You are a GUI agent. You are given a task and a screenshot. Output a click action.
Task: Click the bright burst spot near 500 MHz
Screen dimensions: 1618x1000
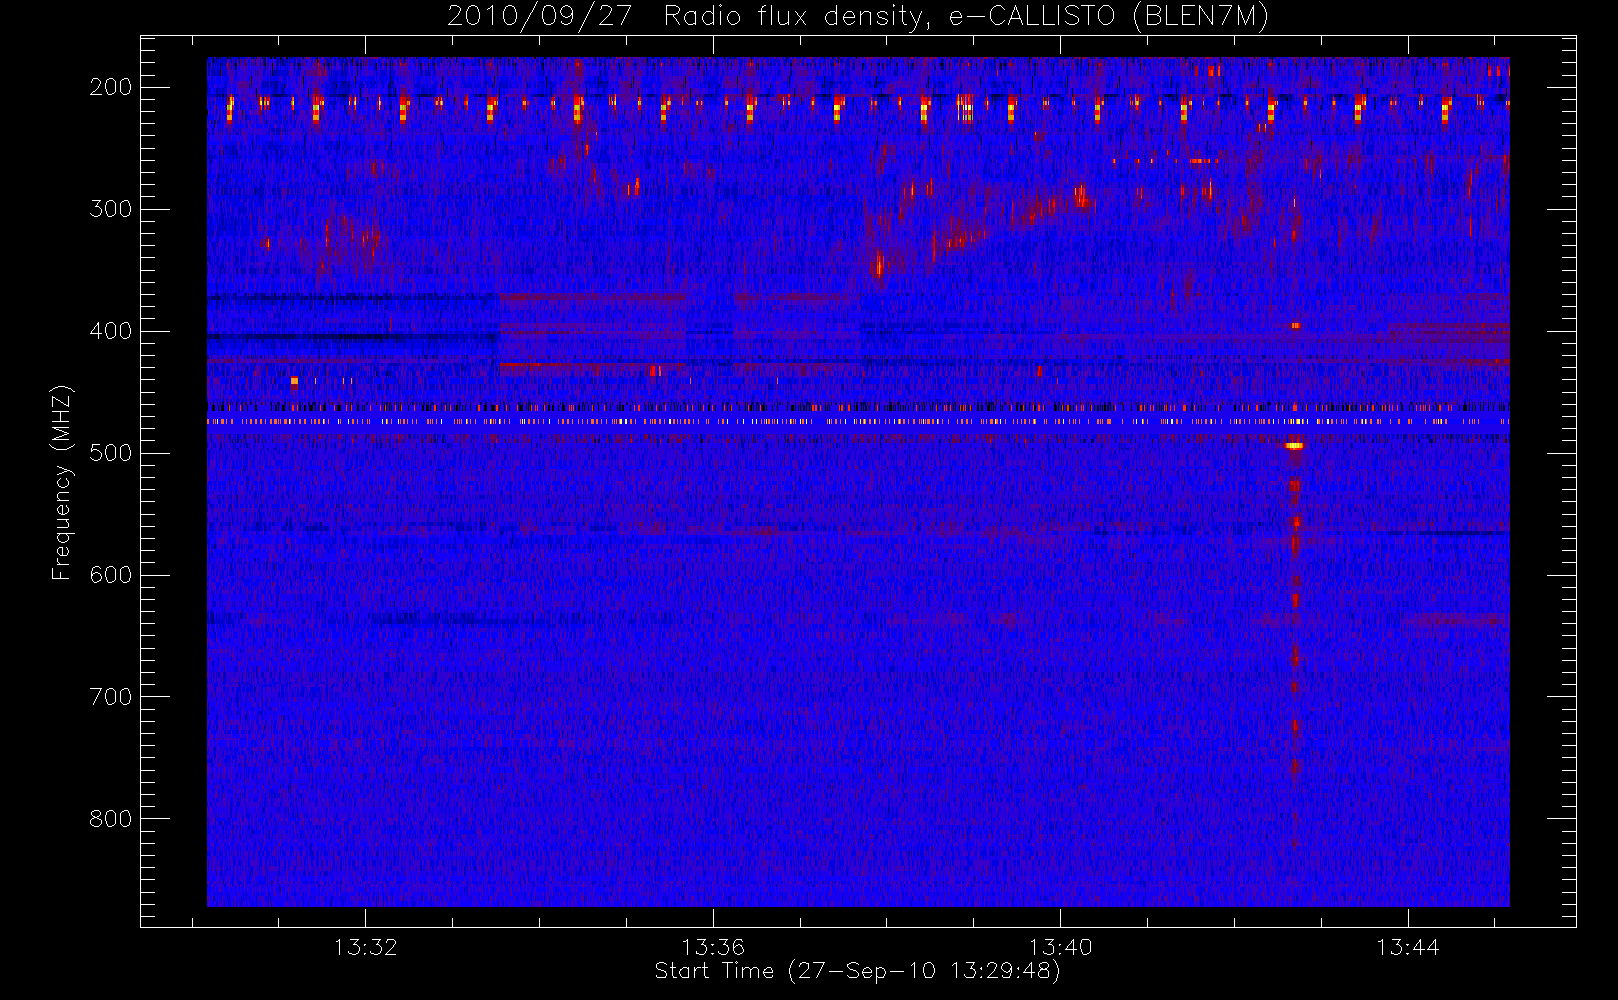pyautogui.click(x=1294, y=446)
